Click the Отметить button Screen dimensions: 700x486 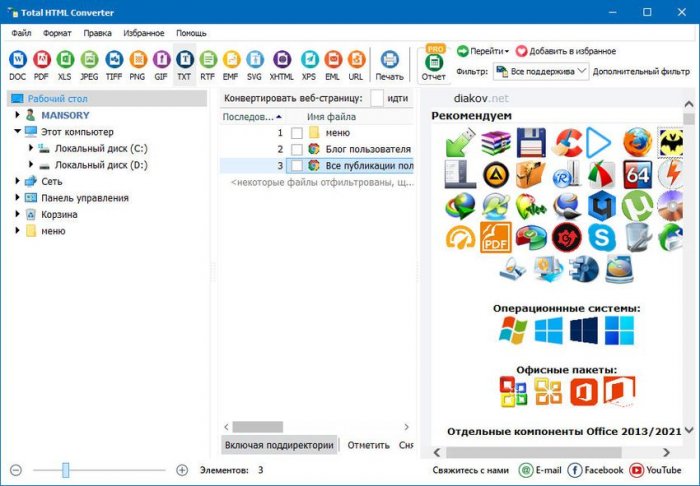coord(368,445)
